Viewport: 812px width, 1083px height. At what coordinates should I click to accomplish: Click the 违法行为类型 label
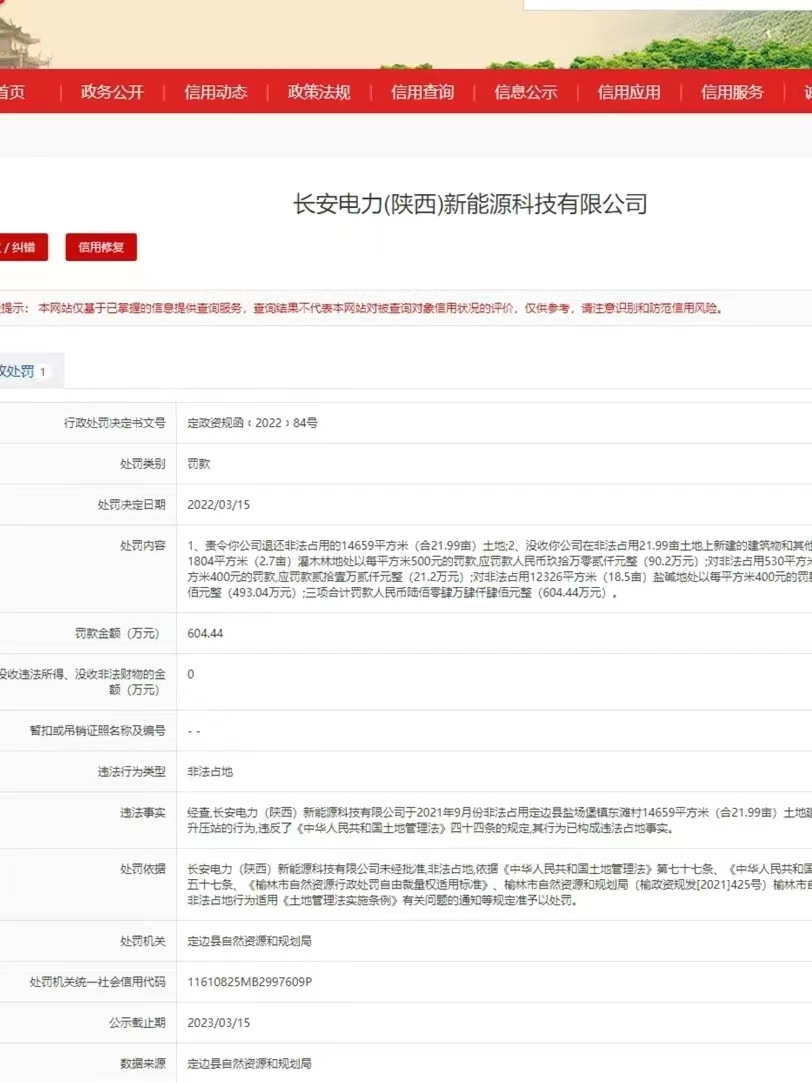(131, 771)
